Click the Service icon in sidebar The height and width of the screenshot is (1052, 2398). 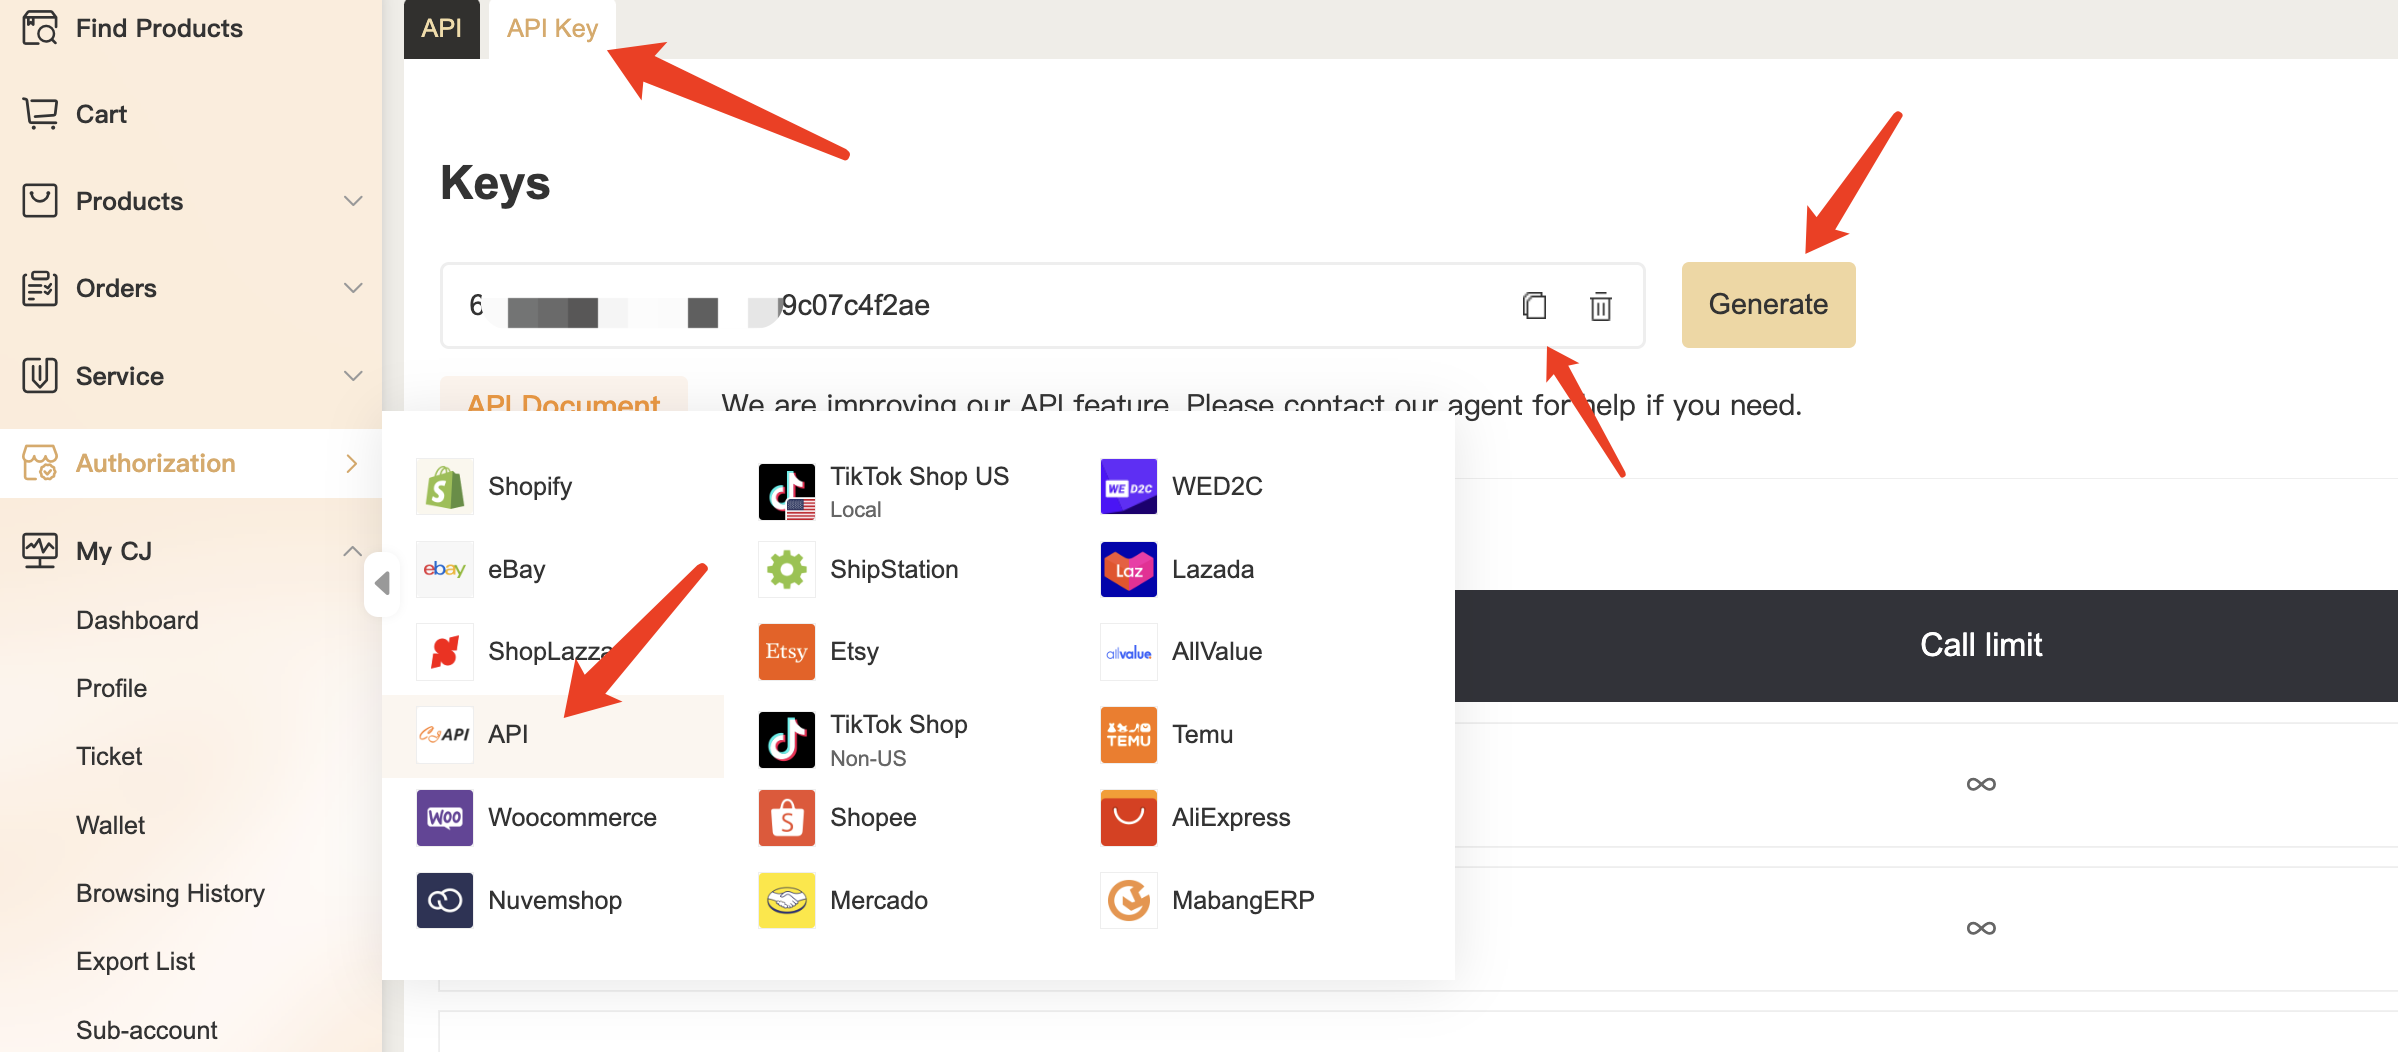coord(40,376)
